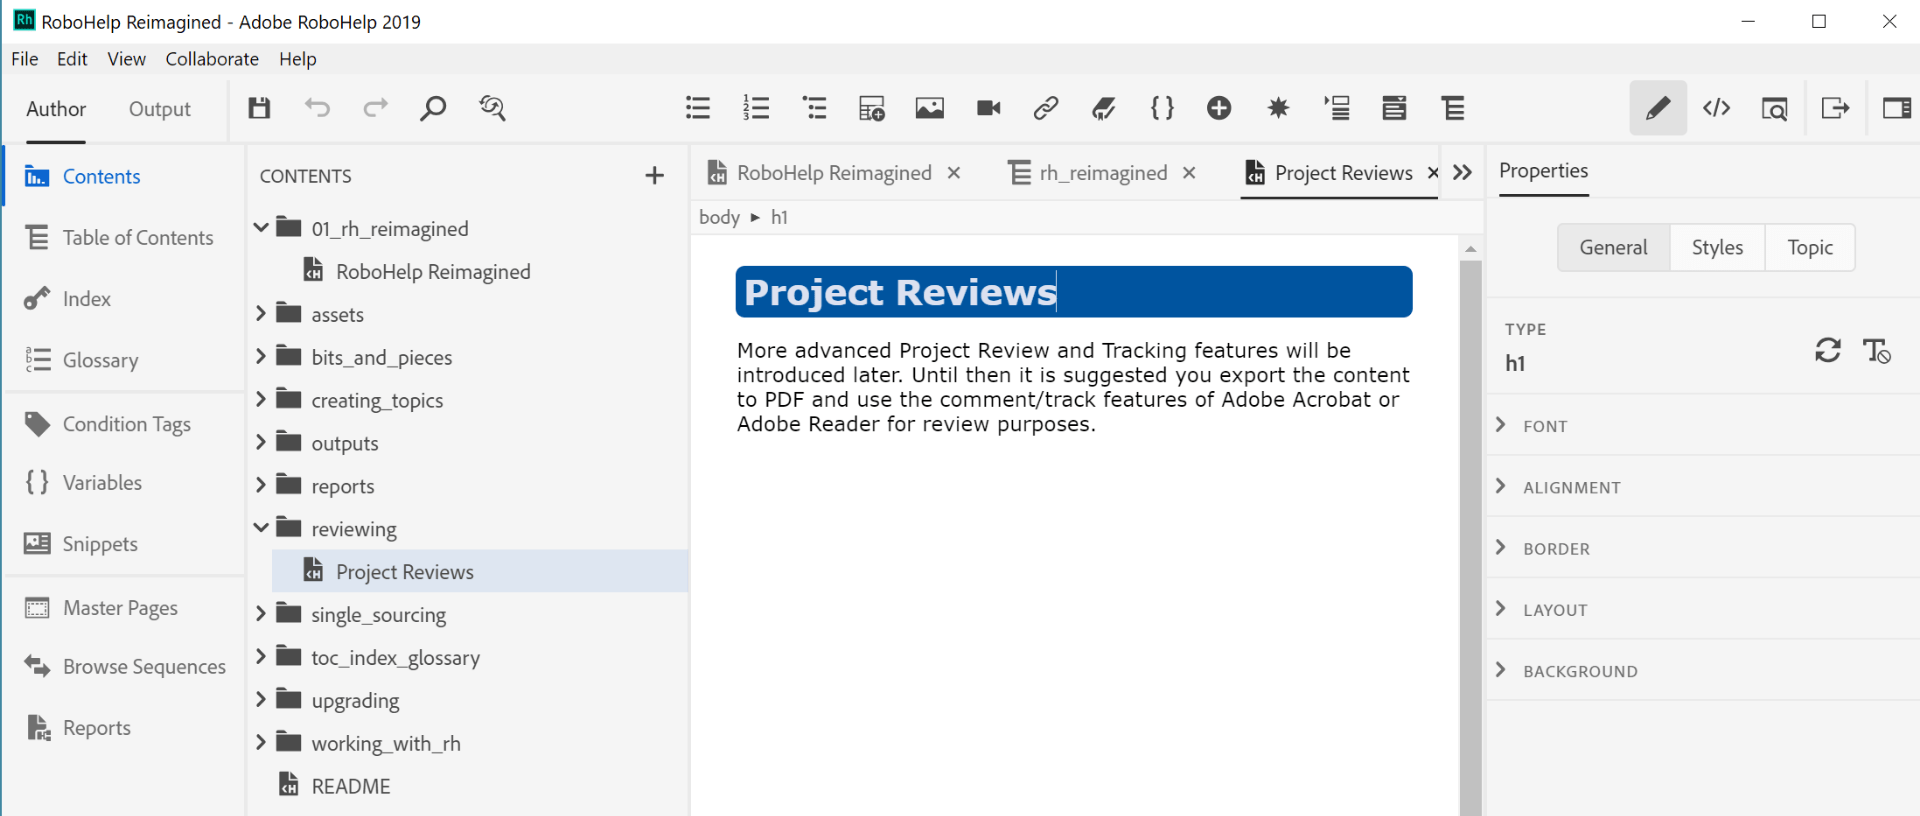This screenshot has width=1920, height=816.
Task: Save the project with the floppy disk icon
Action: 260,108
